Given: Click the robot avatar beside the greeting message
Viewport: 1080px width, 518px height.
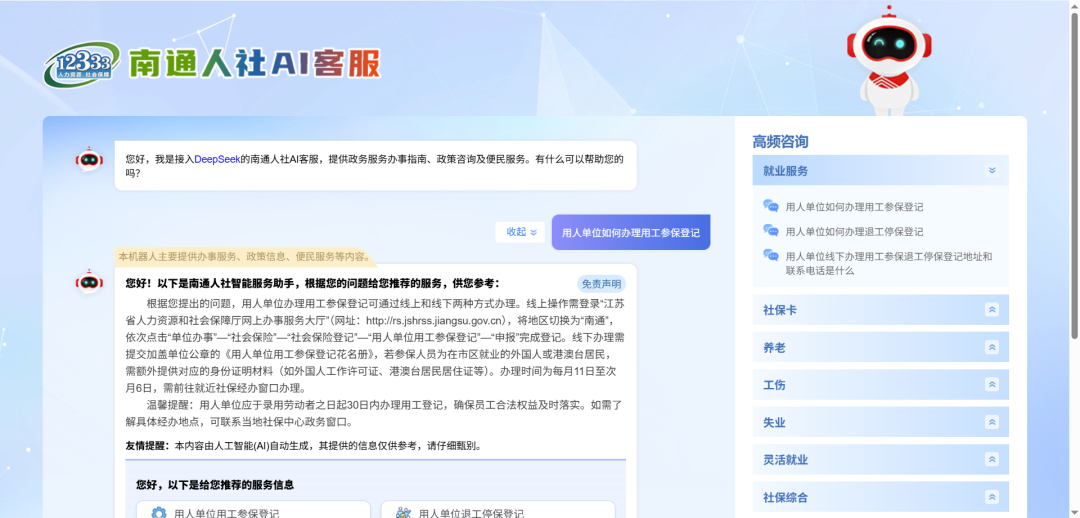Looking at the screenshot, I should click(89, 159).
